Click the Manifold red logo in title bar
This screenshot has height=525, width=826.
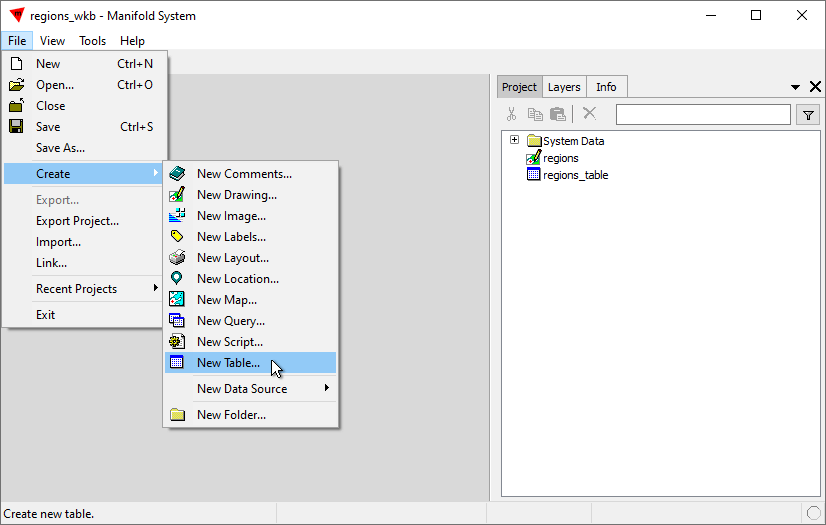point(17,15)
